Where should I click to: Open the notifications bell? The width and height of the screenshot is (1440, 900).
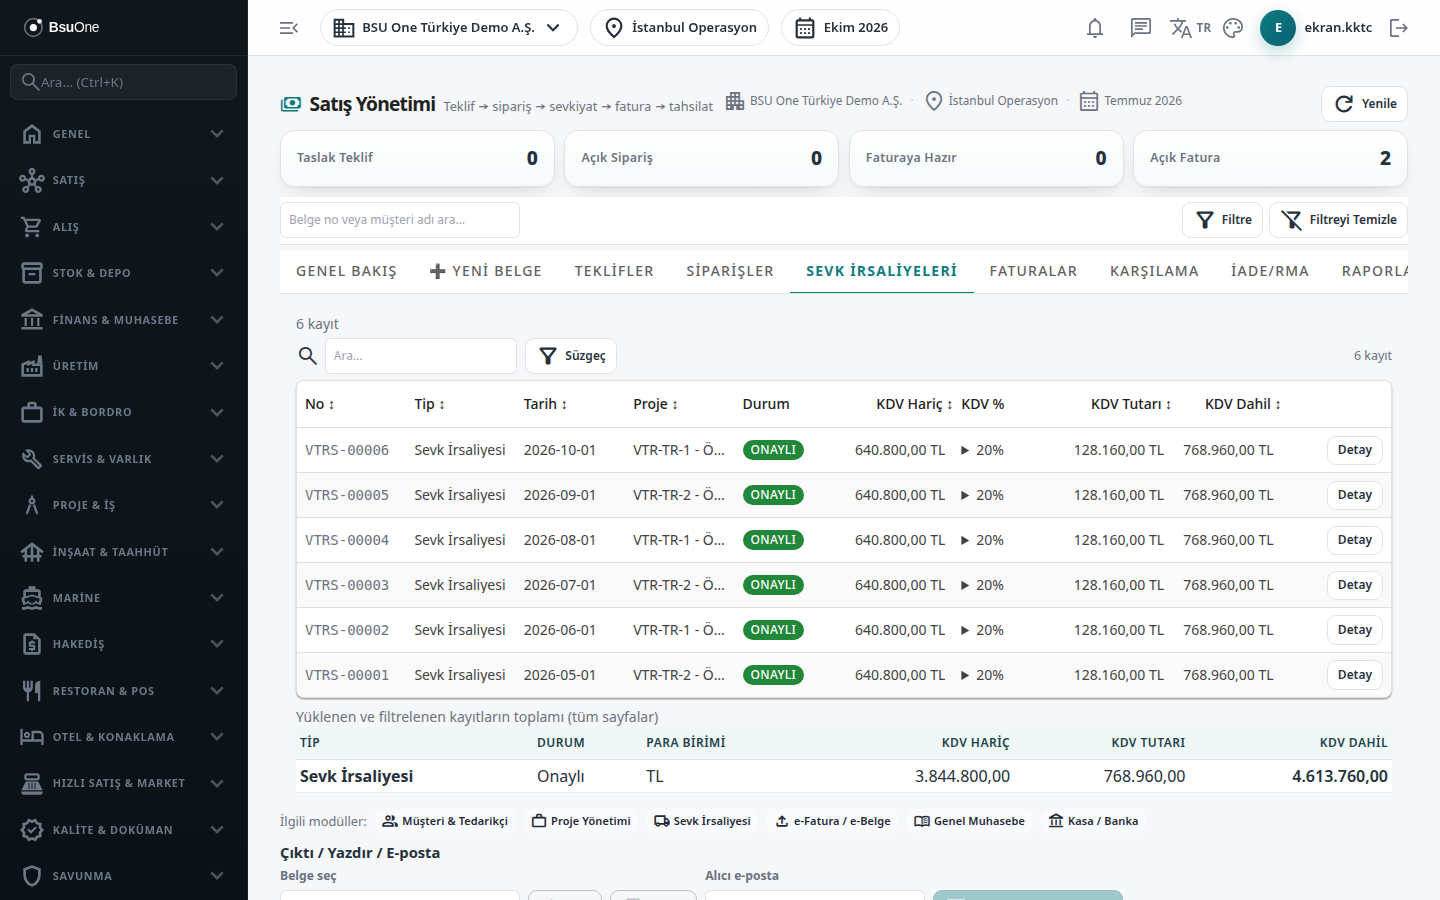(x=1095, y=28)
